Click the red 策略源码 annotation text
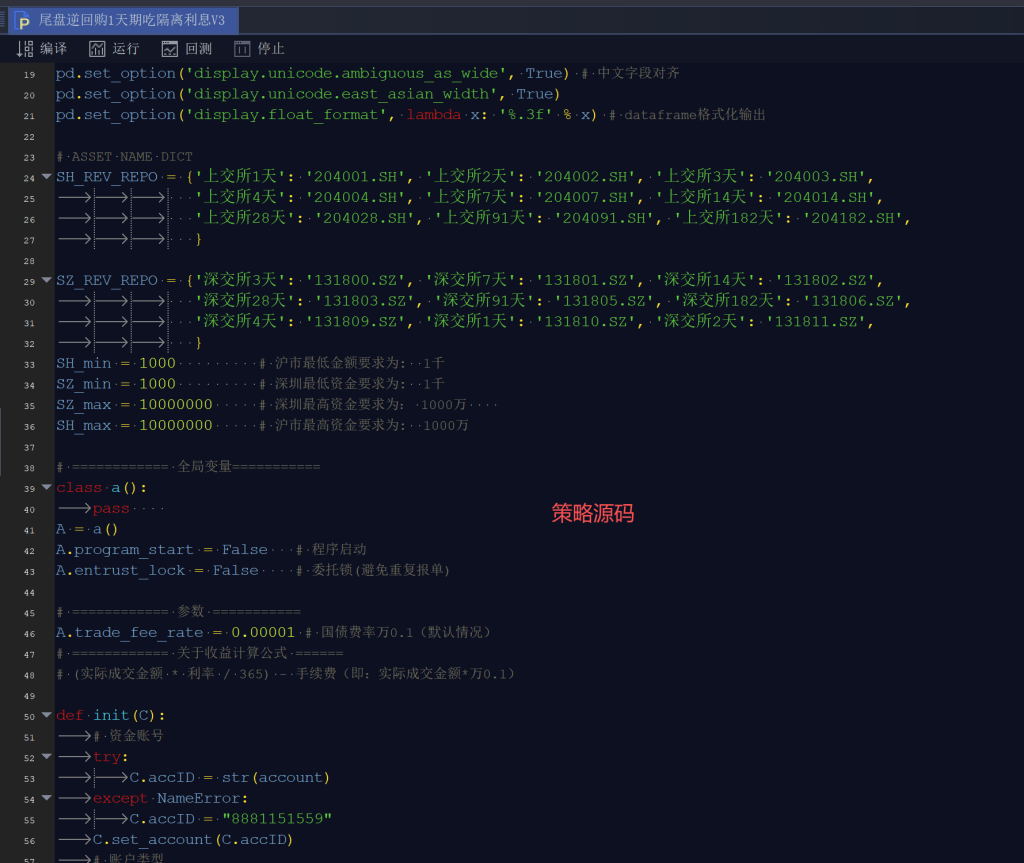Image resolution: width=1024 pixels, height=863 pixels. (592, 514)
